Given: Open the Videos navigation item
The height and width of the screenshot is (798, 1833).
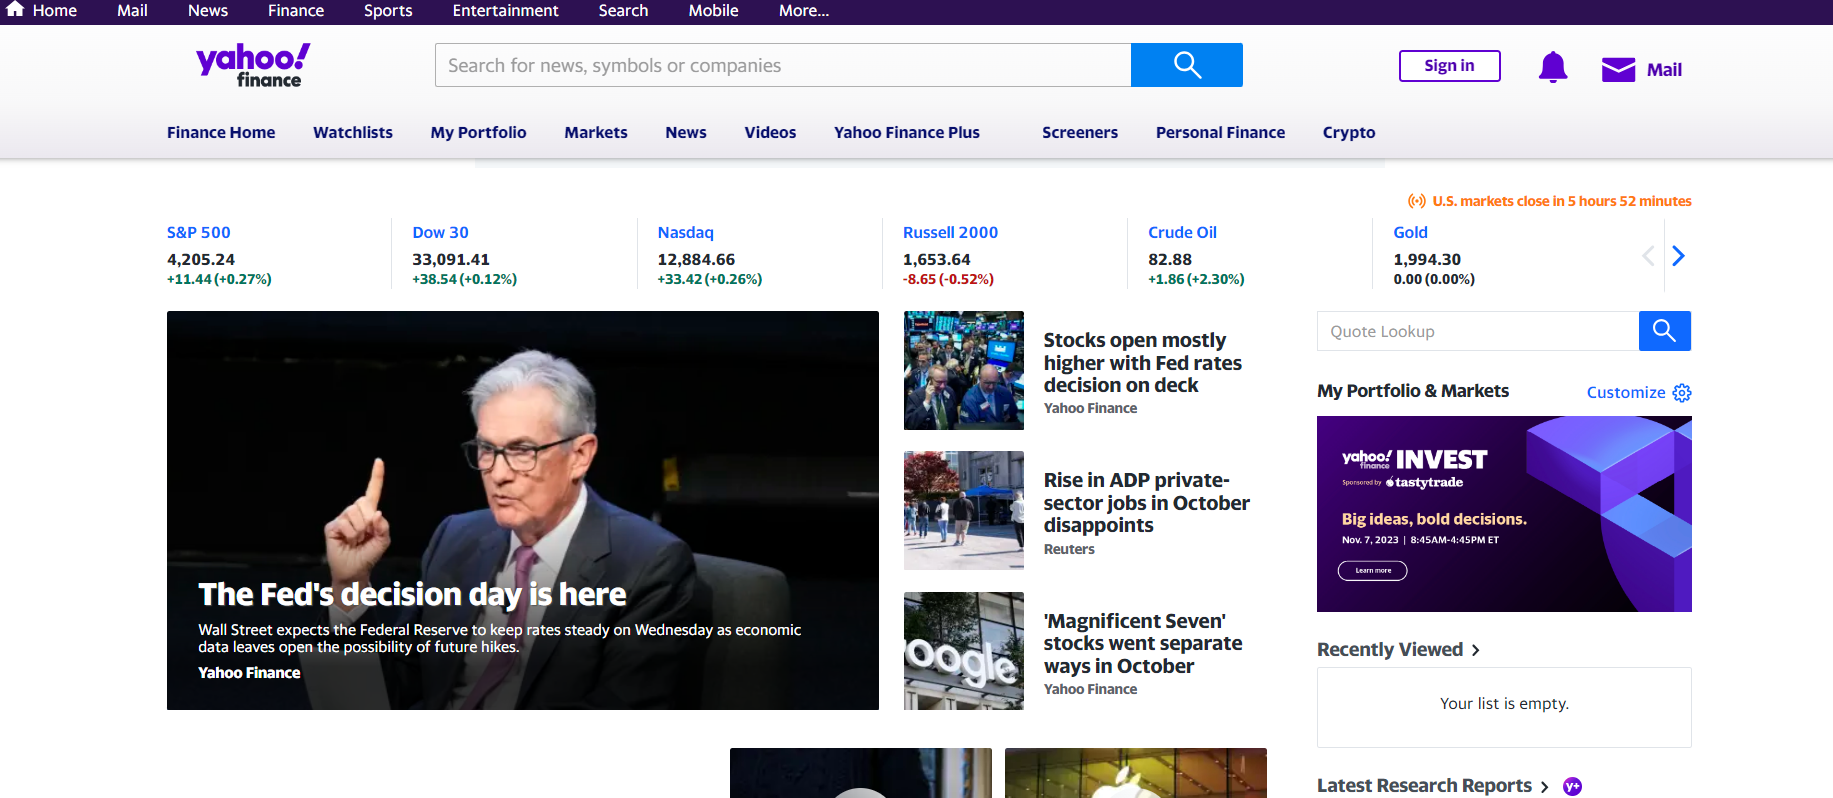Looking at the screenshot, I should tap(770, 132).
